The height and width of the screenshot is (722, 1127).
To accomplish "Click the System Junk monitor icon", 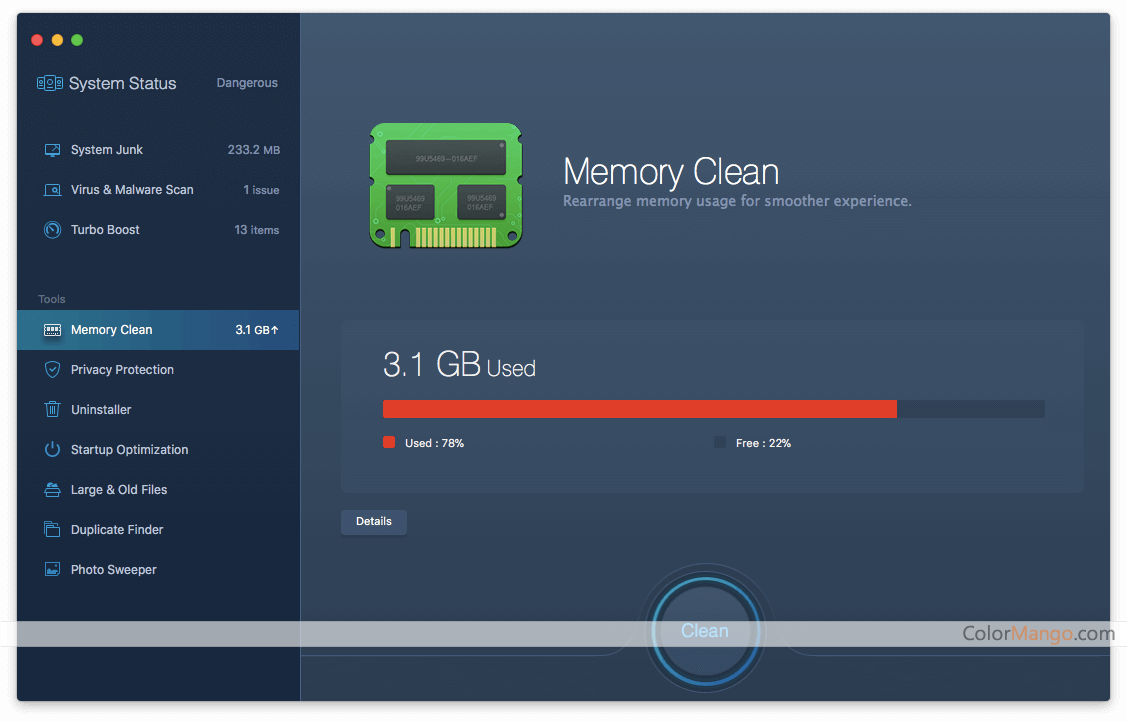I will [x=53, y=150].
